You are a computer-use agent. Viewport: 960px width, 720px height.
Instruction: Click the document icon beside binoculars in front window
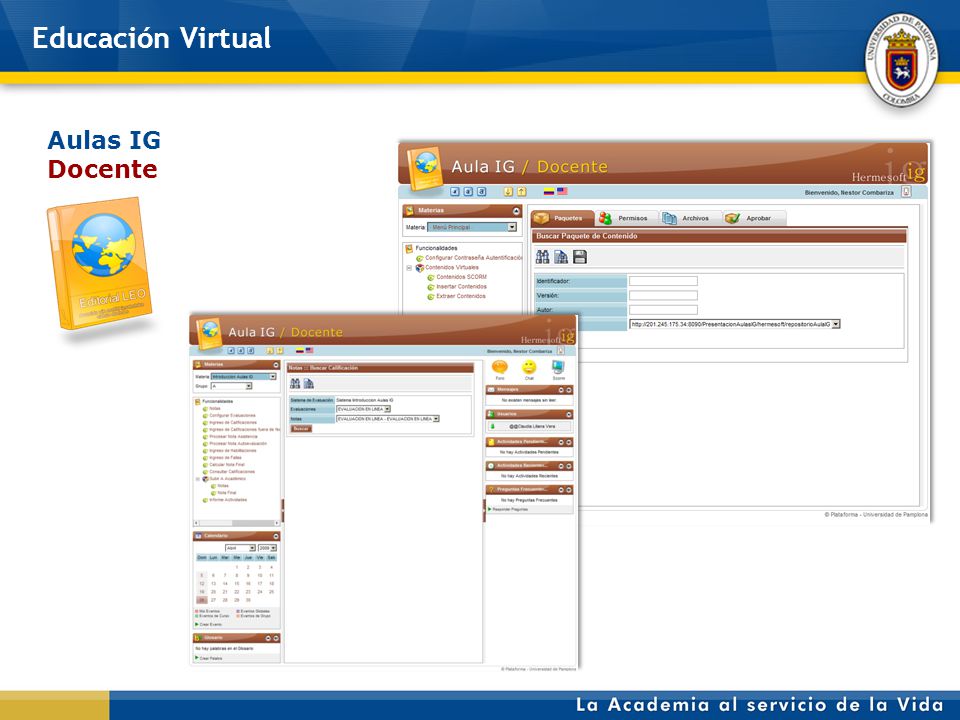[309, 383]
